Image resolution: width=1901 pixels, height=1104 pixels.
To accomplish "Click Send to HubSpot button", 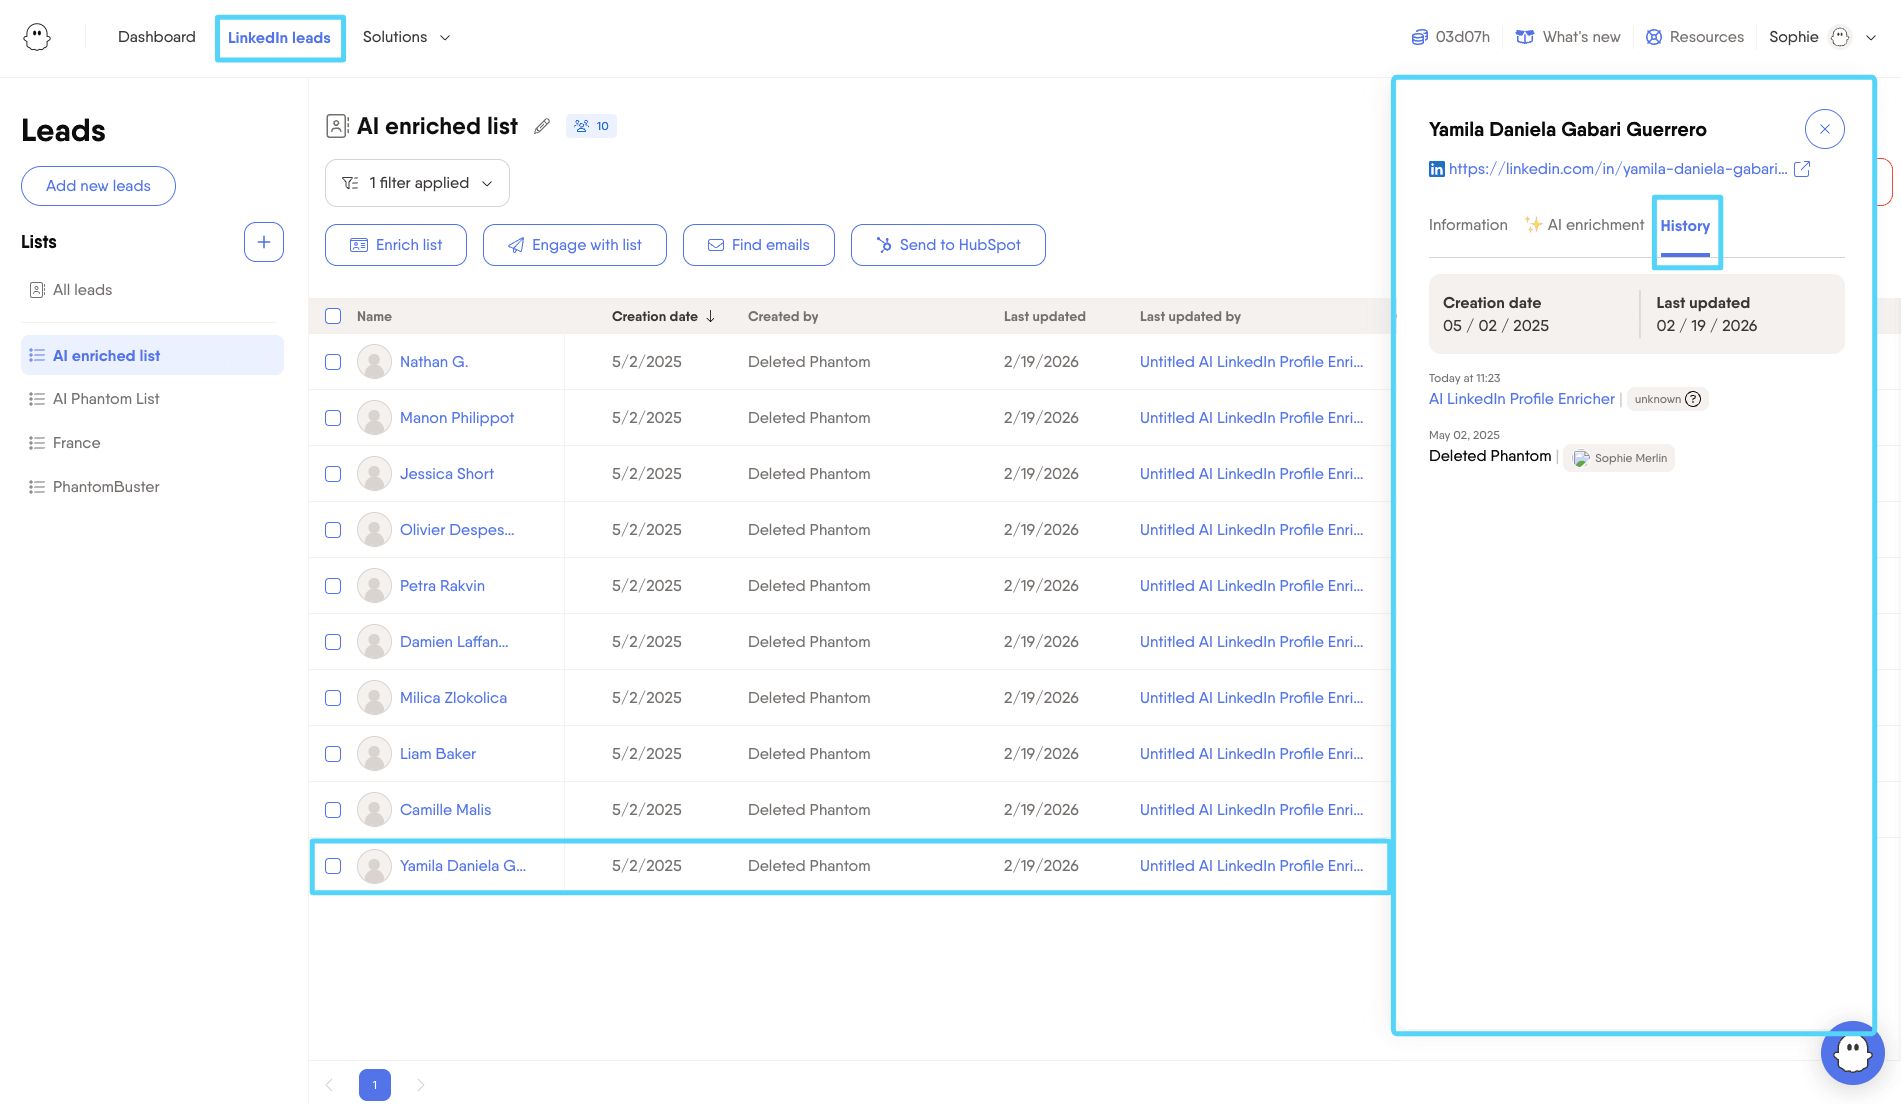I will tap(948, 245).
